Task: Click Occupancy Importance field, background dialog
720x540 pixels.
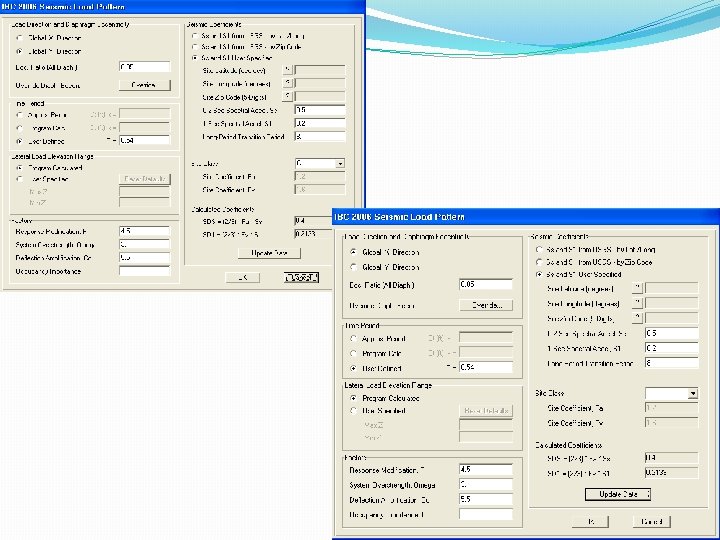Action: [x=144, y=271]
